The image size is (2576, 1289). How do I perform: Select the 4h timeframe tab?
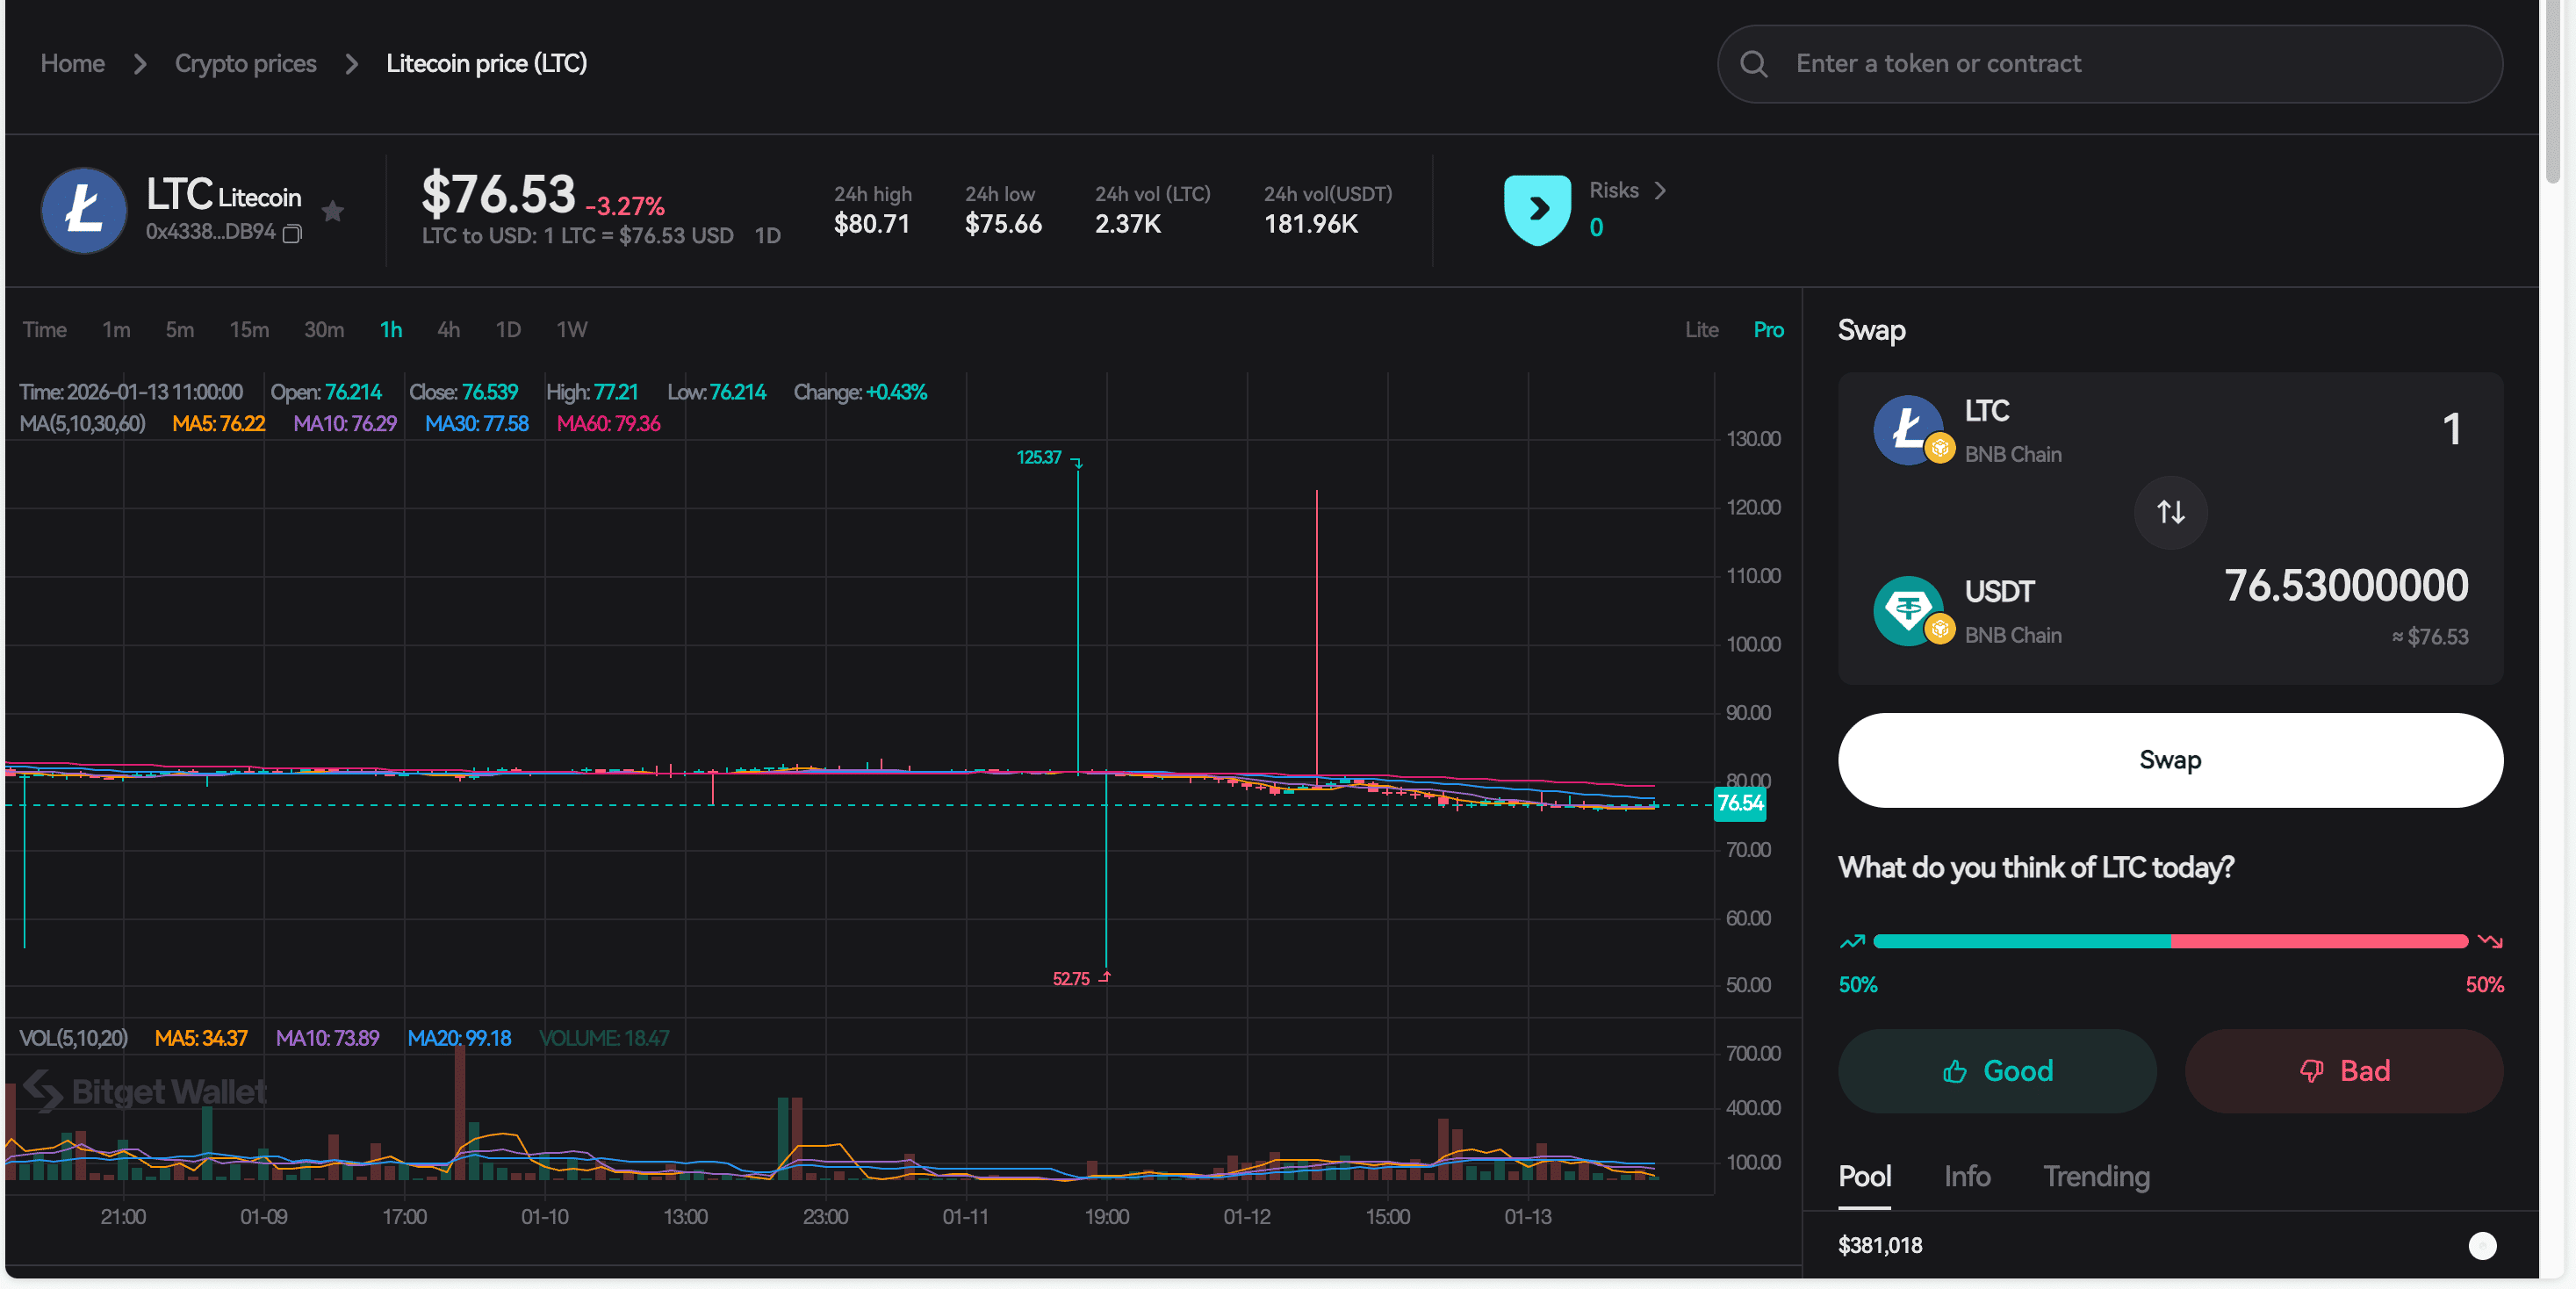pyautogui.click(x=447, y=329)
